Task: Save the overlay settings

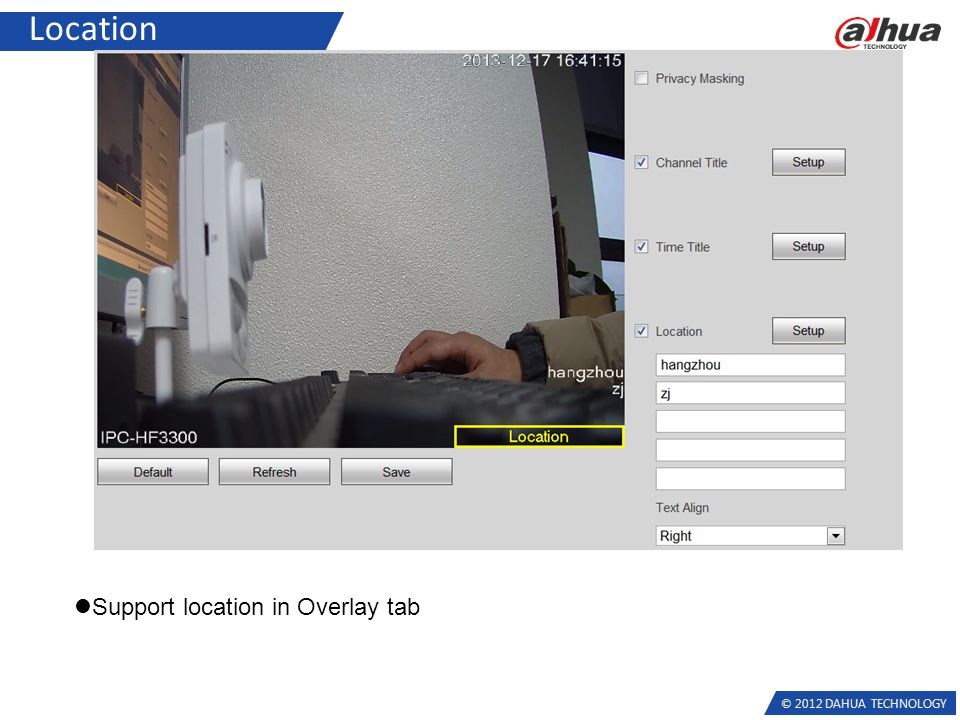Action: [396, 472]
